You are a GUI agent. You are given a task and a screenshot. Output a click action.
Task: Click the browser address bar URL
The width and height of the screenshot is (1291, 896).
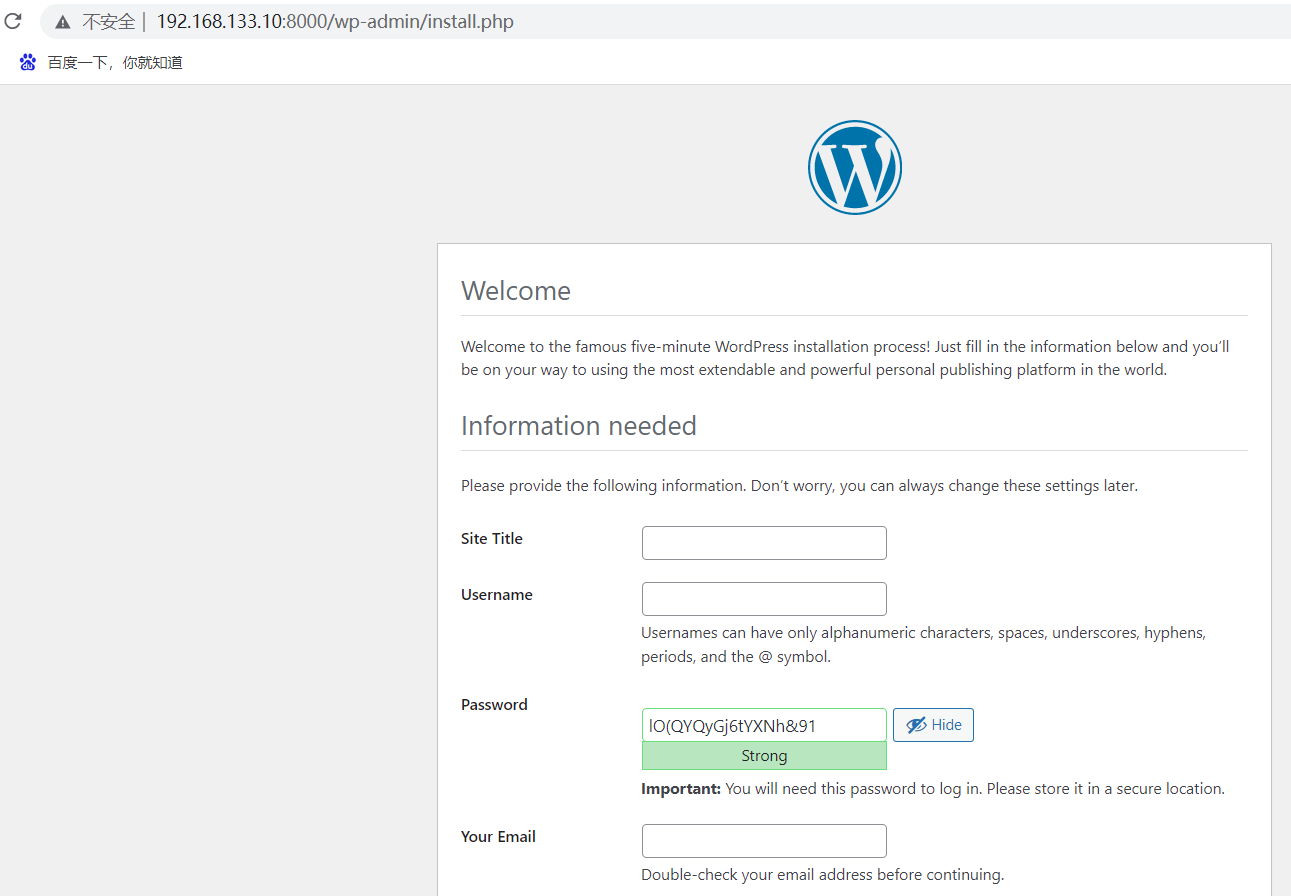point(335,22)
